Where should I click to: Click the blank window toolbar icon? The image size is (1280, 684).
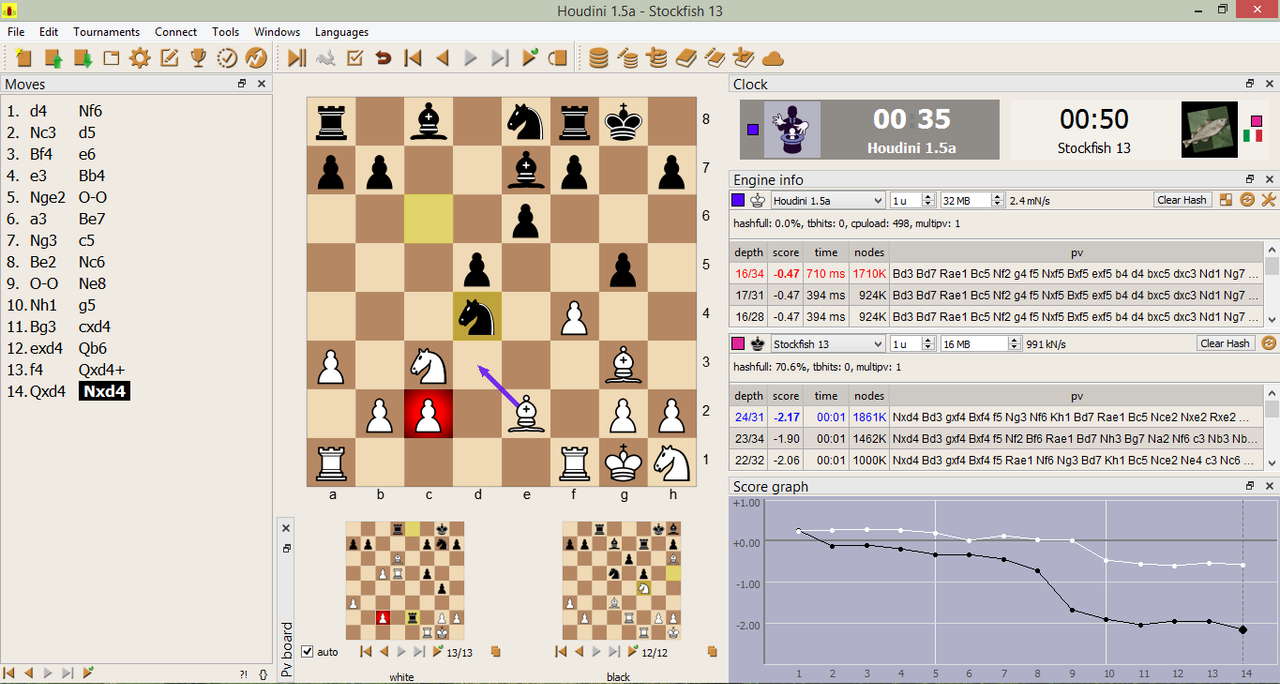point(111,58)
